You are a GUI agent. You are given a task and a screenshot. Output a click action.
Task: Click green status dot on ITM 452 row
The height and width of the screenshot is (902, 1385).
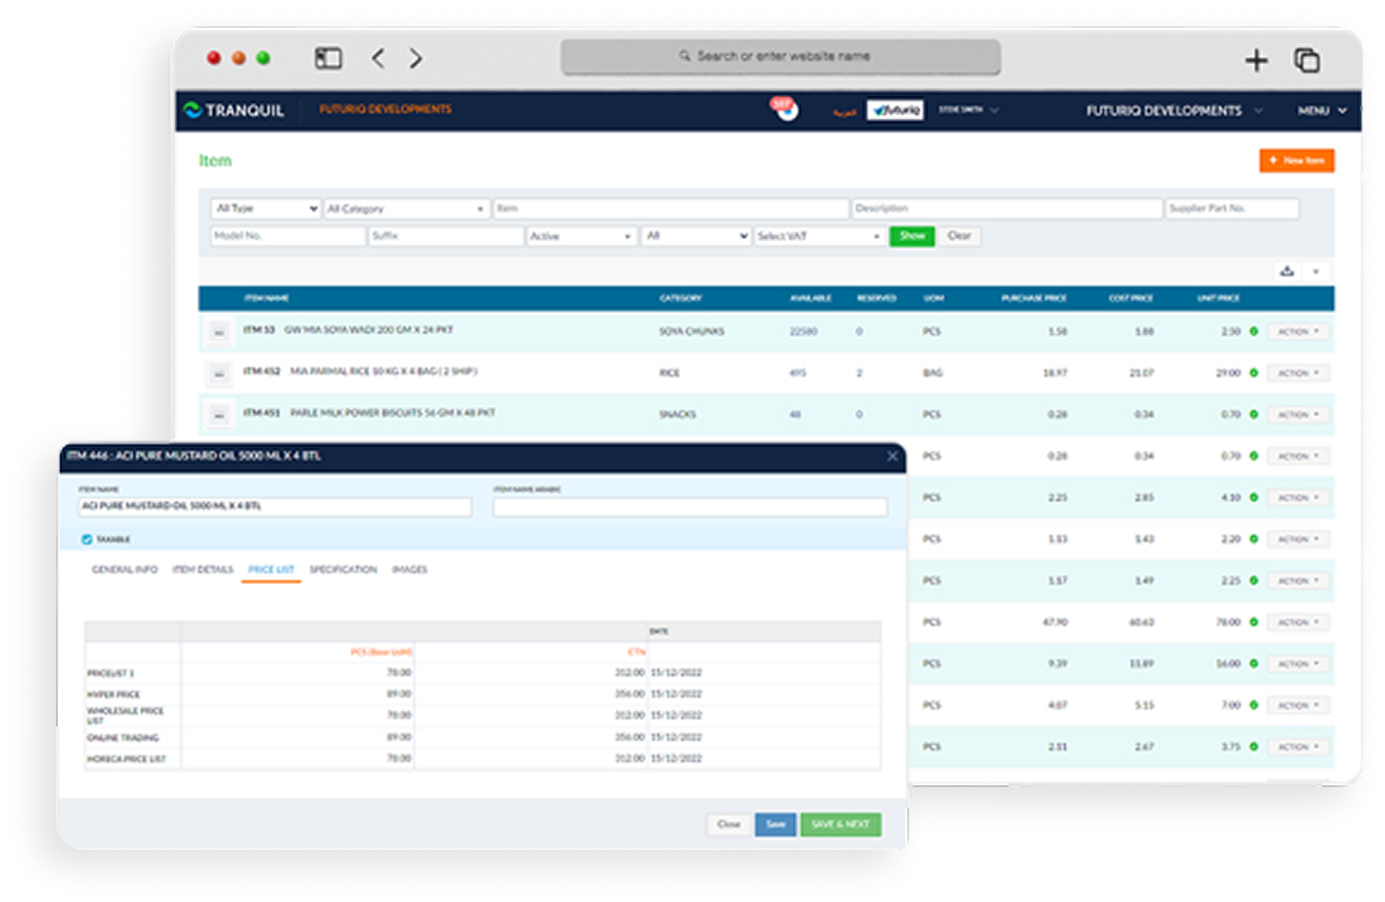1253,373
